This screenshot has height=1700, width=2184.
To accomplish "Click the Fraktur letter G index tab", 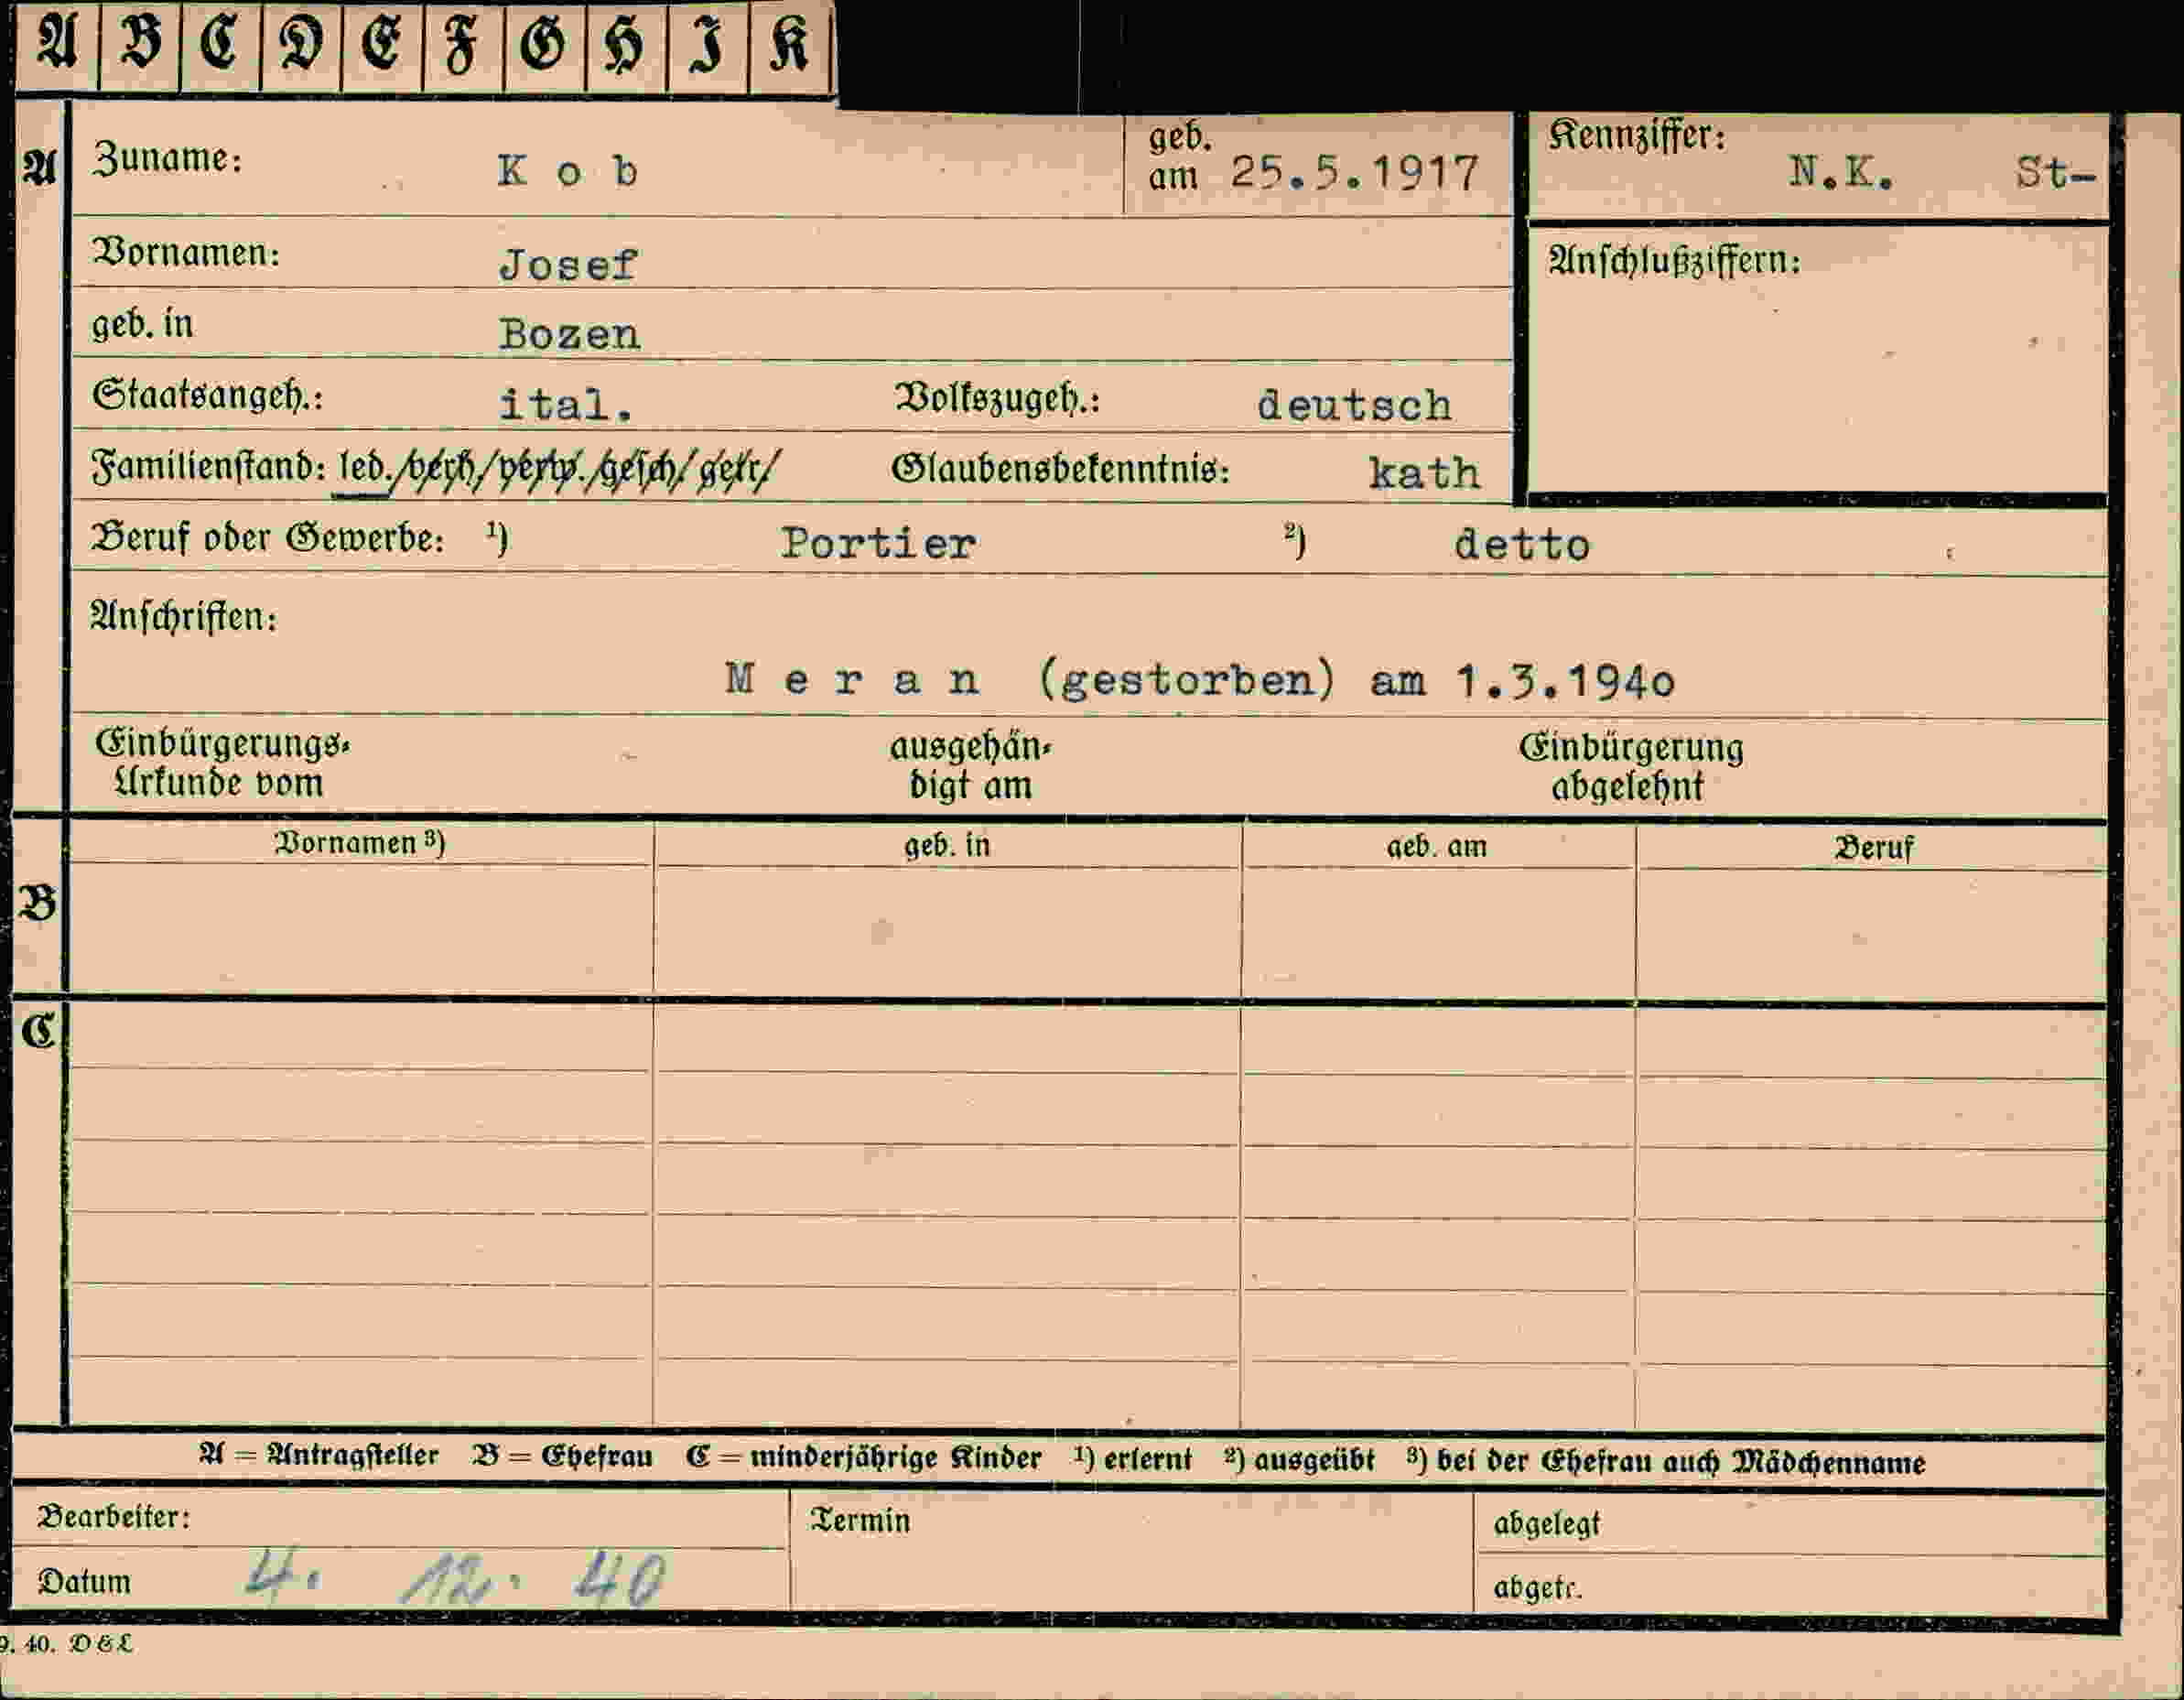I will point(544,44).
